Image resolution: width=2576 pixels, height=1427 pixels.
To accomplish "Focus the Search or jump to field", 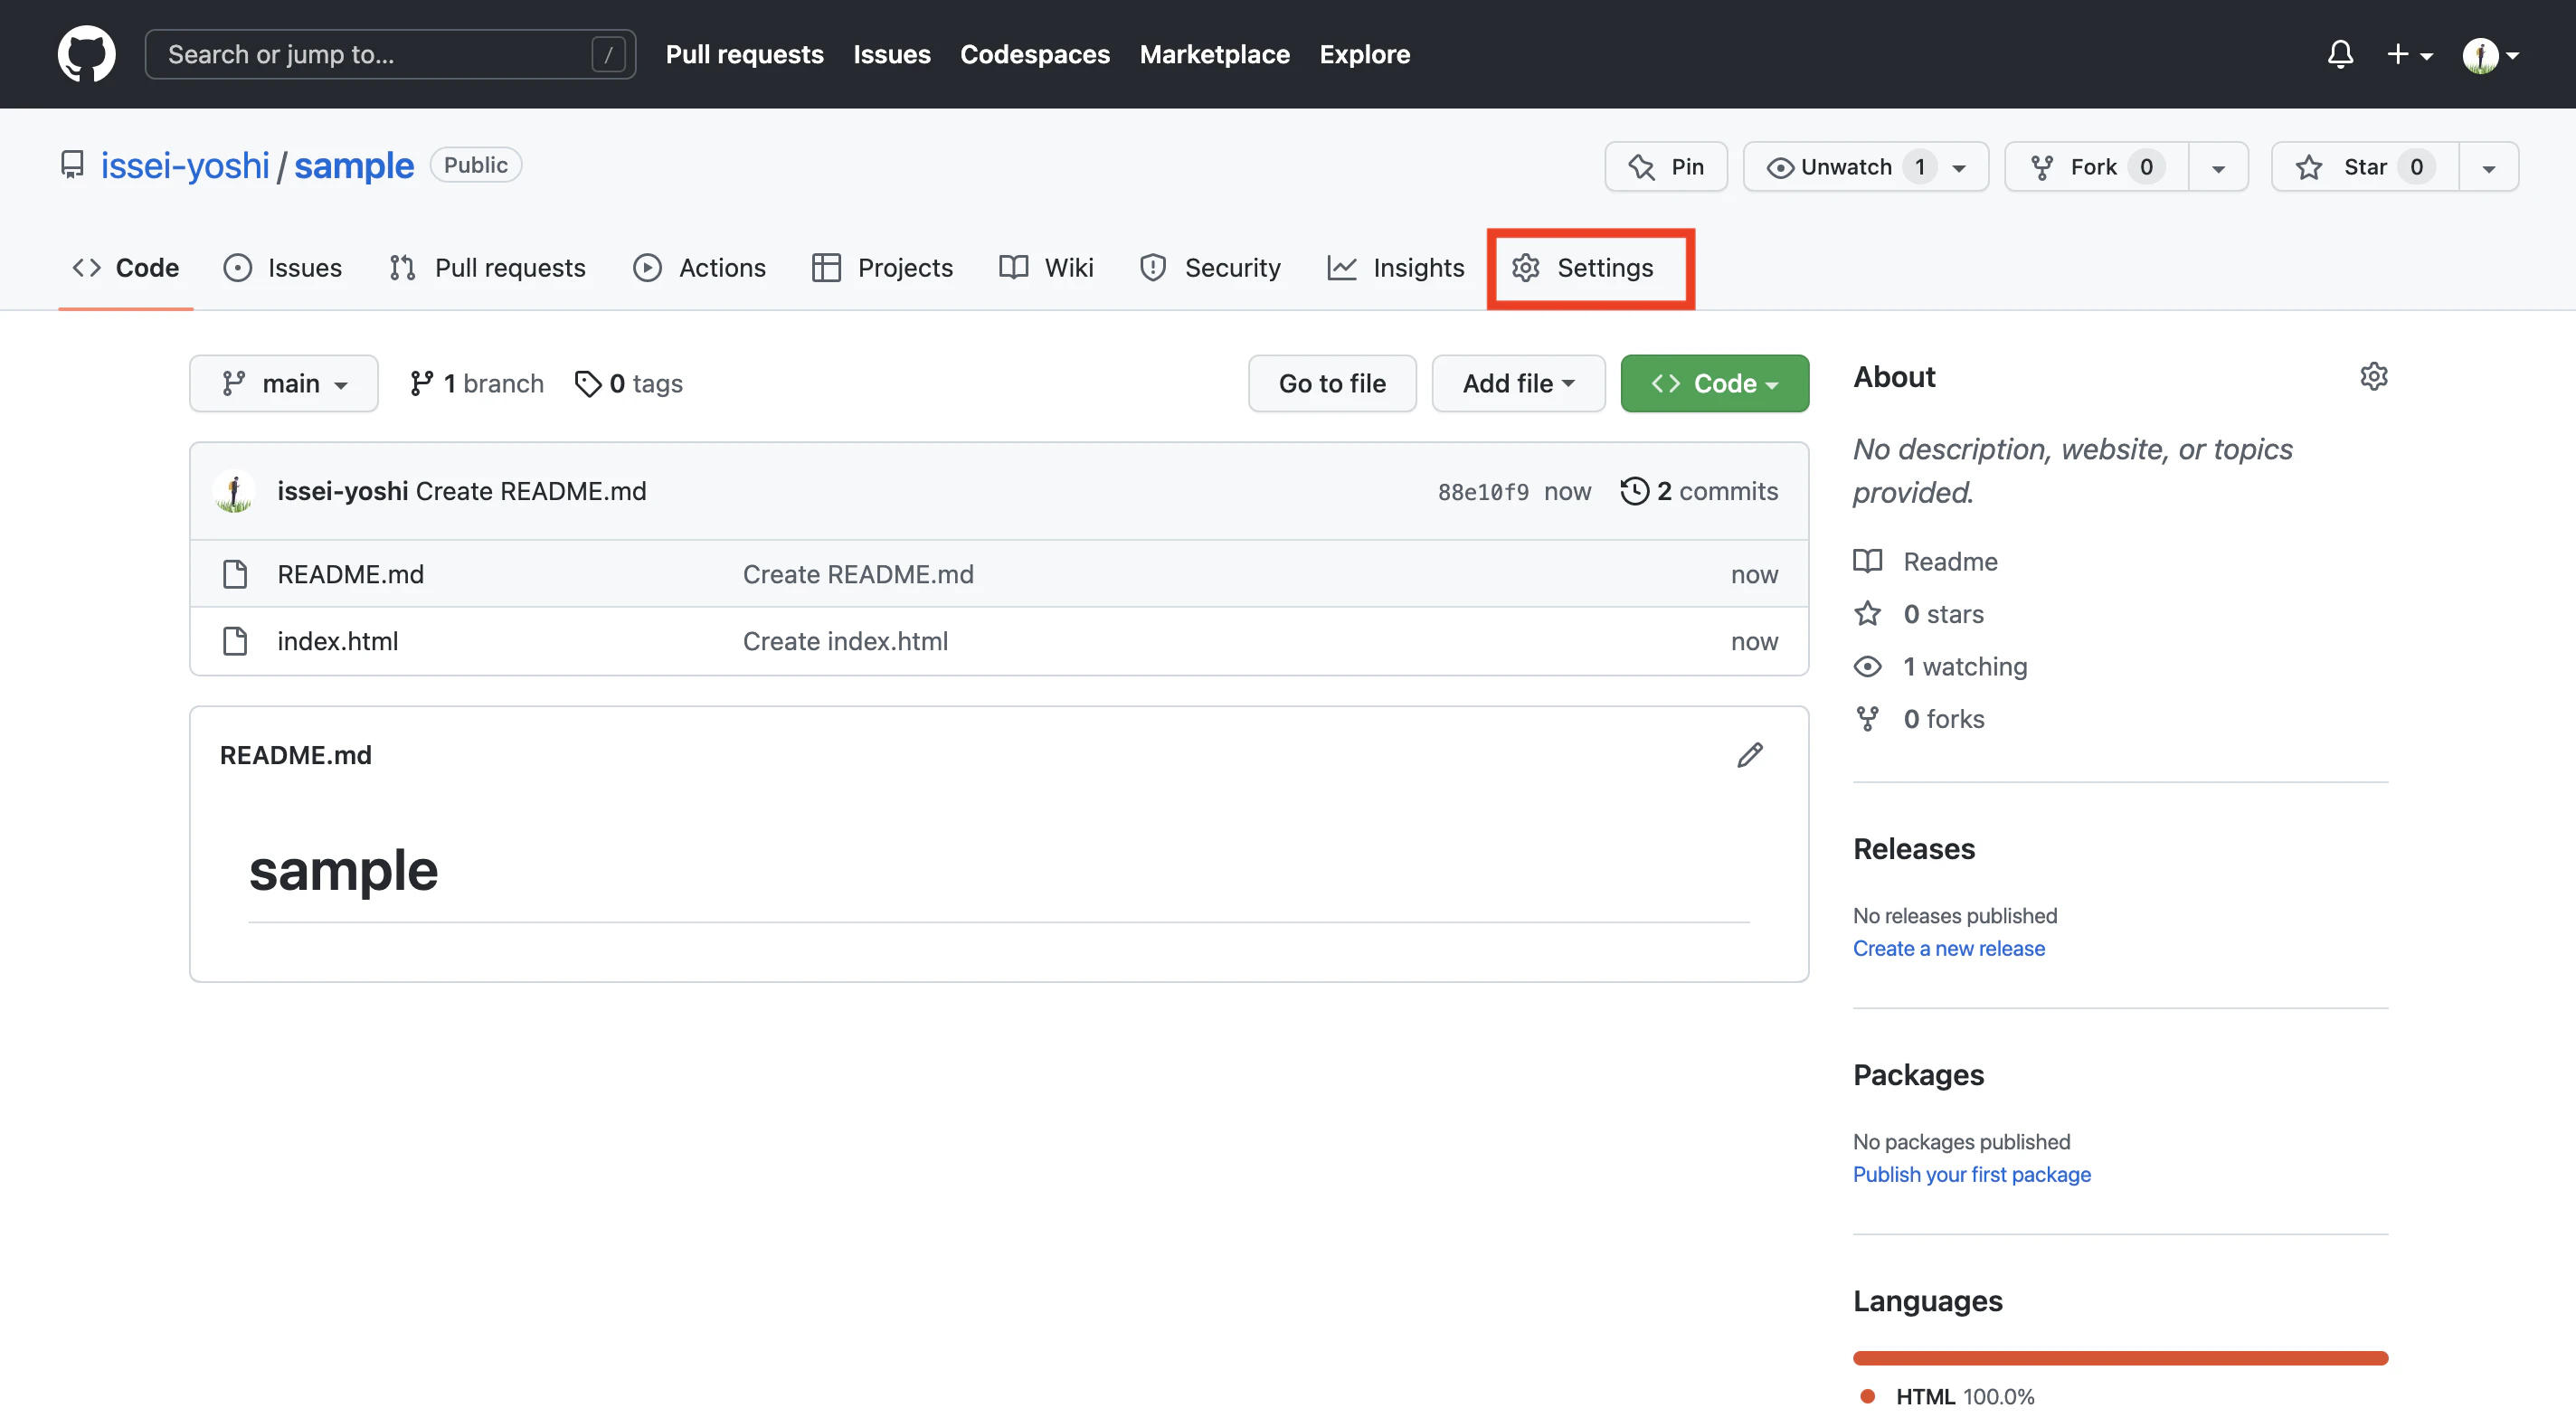I will point(380,54).
